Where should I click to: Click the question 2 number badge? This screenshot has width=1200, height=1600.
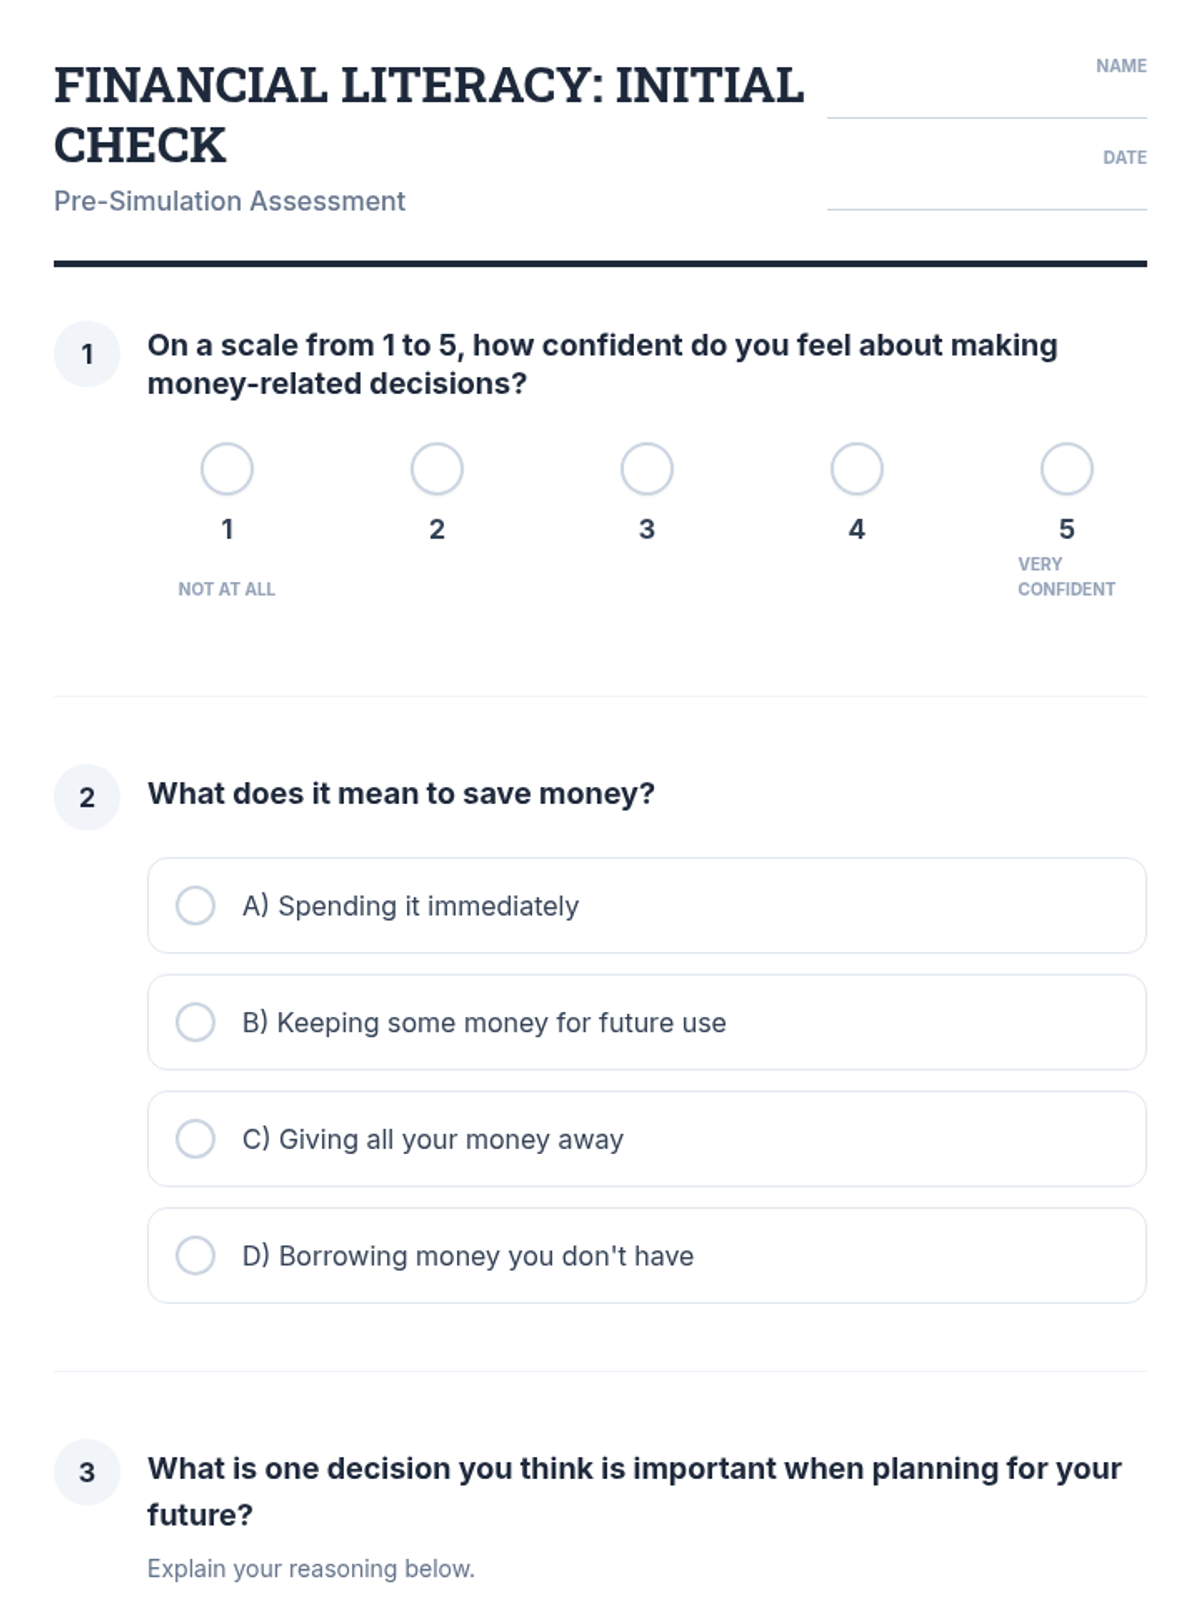[87, 797]
